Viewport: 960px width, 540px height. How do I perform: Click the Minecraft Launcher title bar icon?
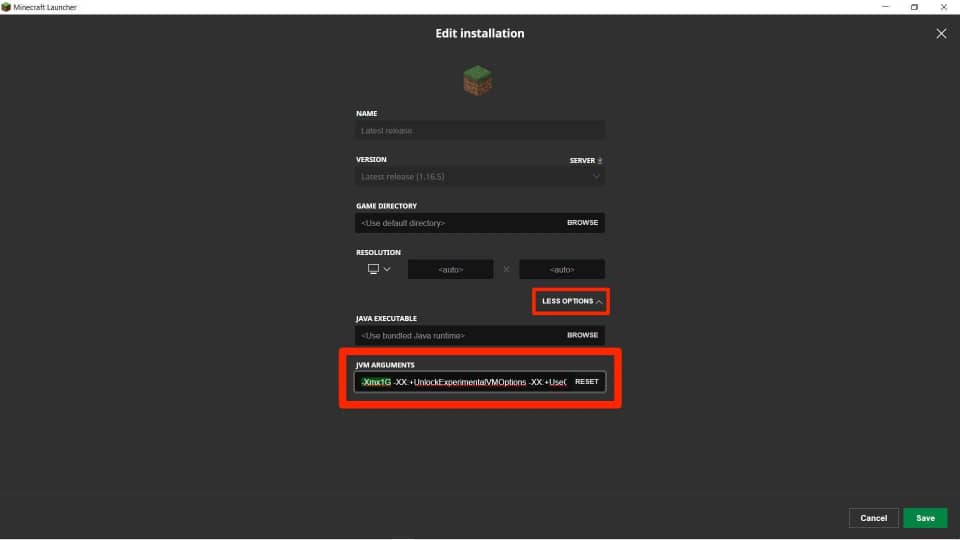coord(6,7)
